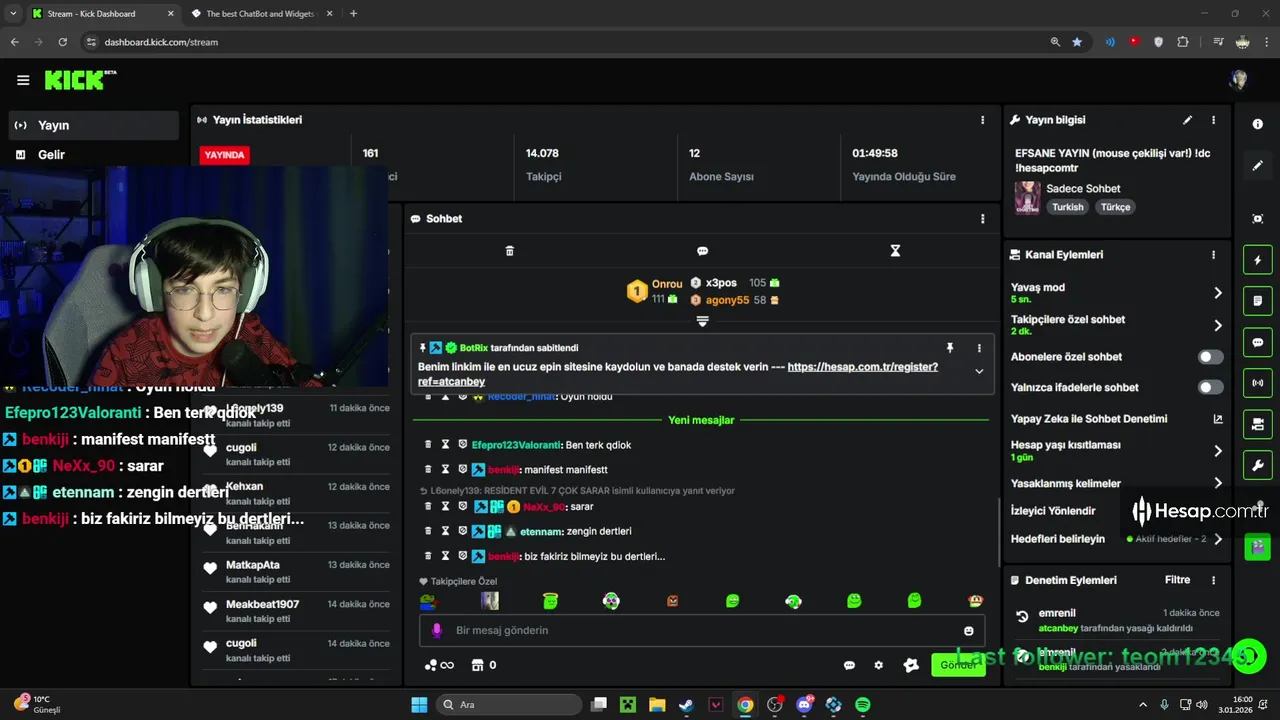Open Denetim Eylemleri three-dot menu

pos(1213,580)
